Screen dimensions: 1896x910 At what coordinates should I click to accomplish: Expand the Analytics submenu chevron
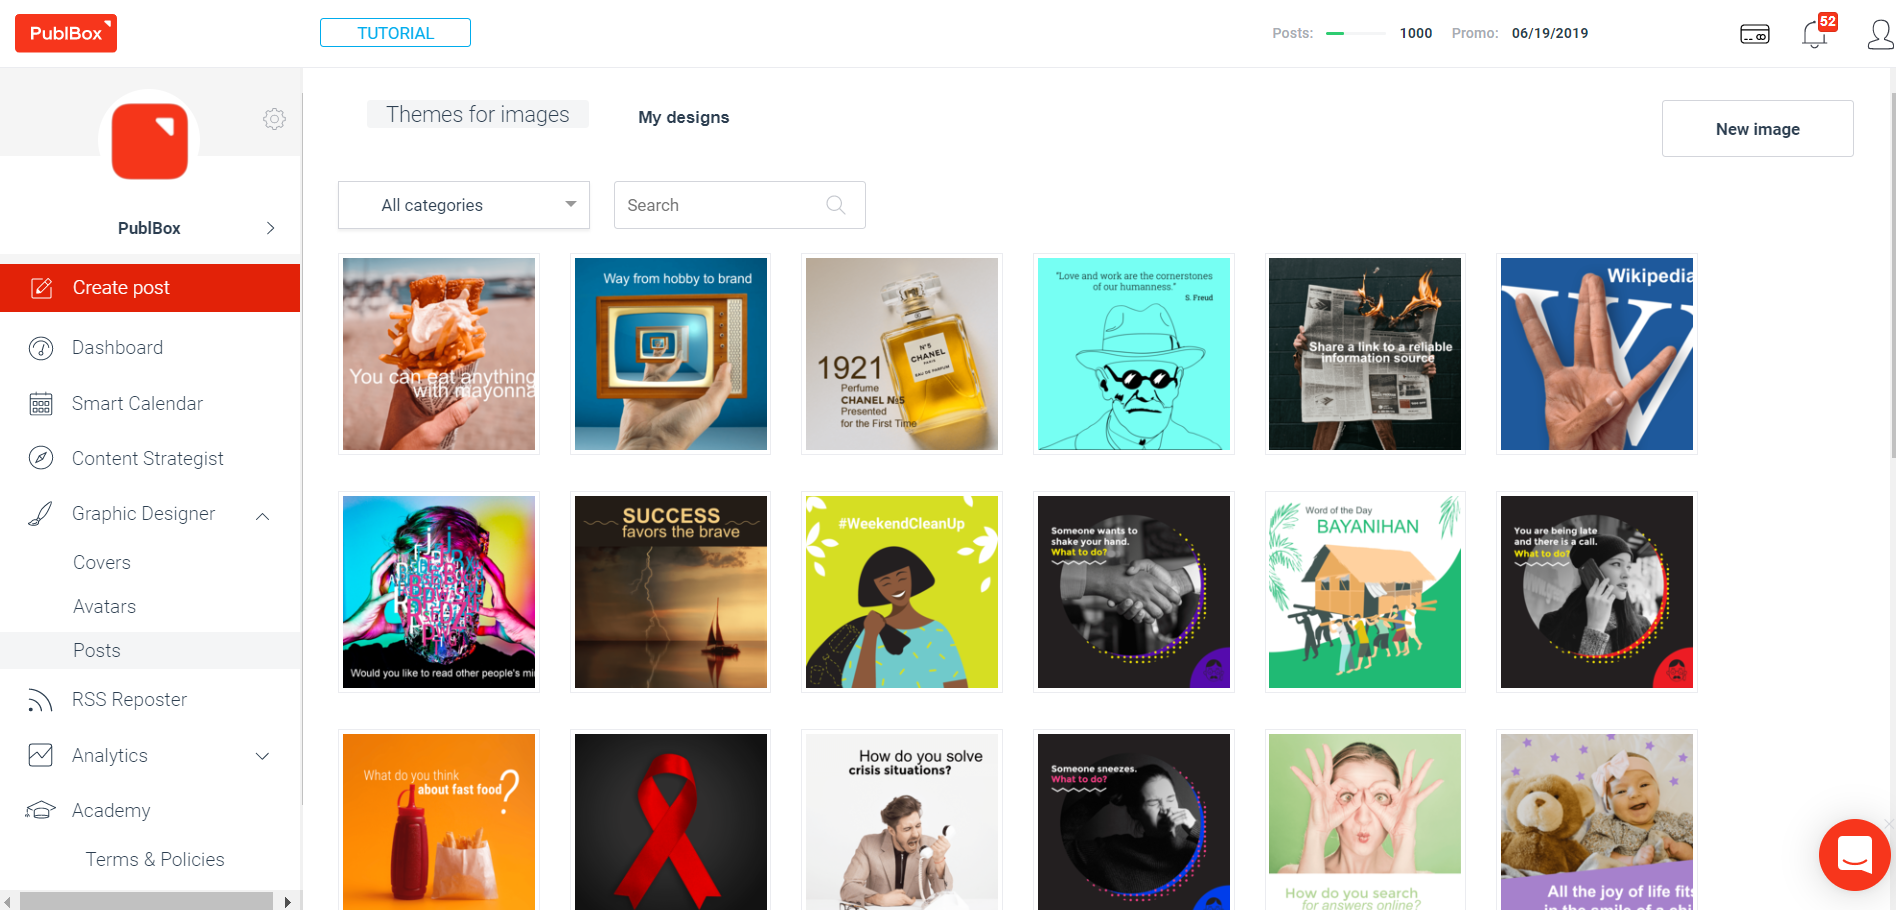click(x=263, y=756)
